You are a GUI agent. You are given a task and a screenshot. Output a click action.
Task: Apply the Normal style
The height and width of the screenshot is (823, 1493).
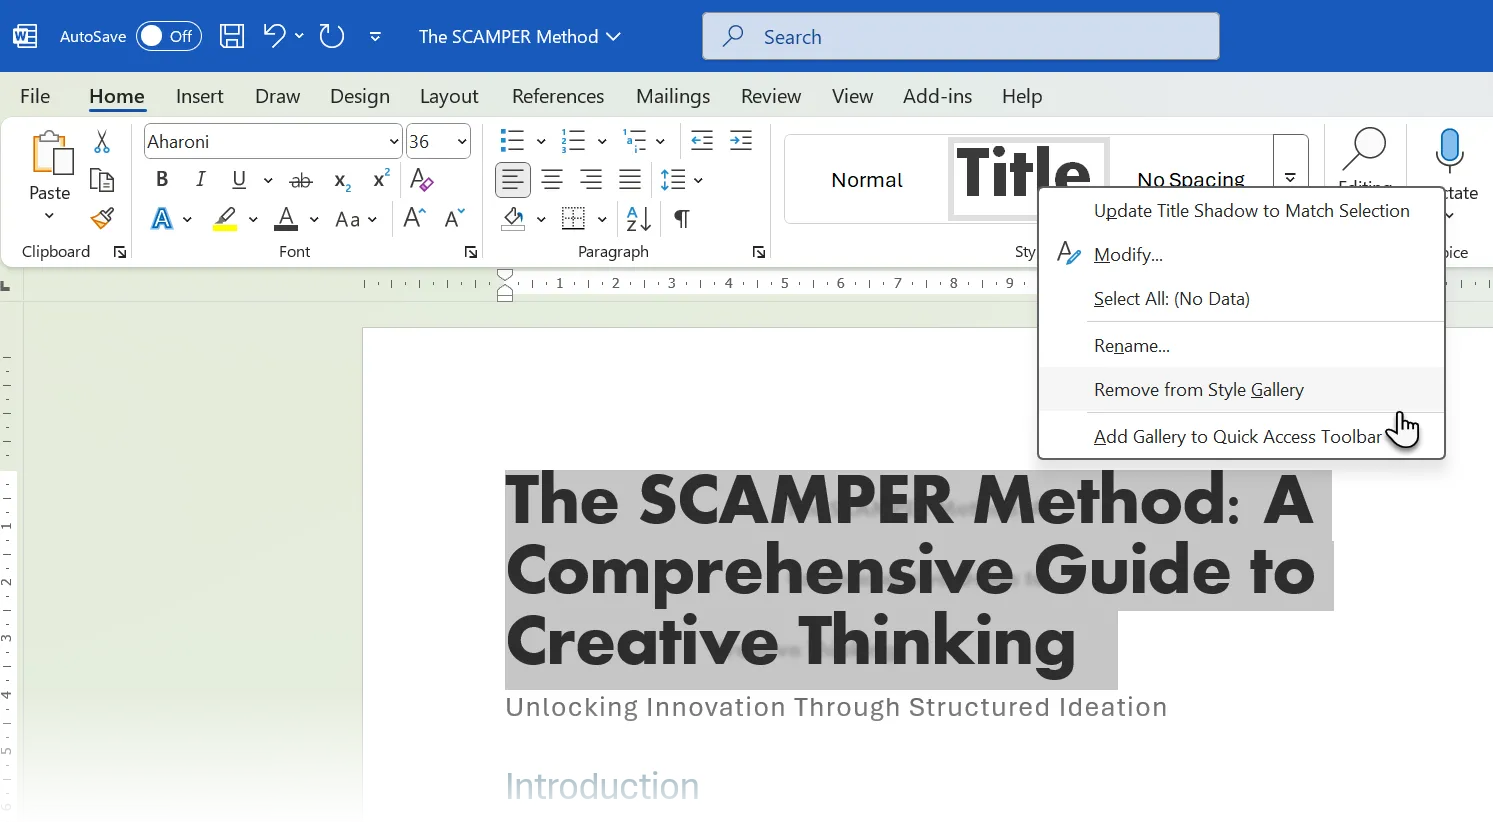pos(867,180)
